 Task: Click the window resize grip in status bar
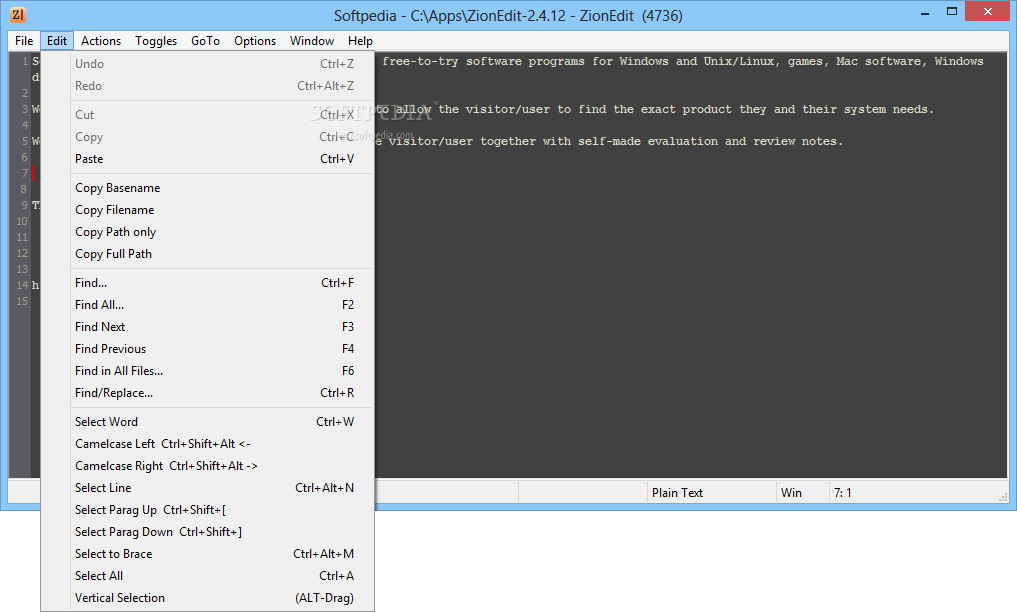[1003, 497]
